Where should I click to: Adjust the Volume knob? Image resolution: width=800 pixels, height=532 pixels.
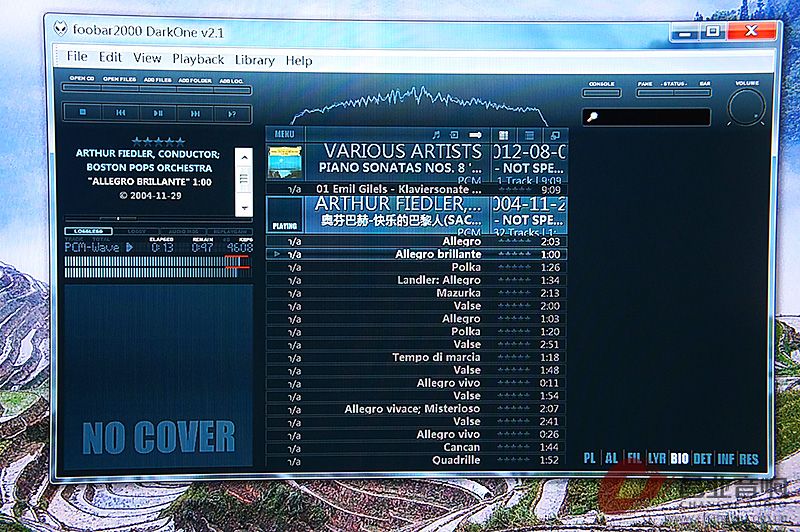coord(746,107)
